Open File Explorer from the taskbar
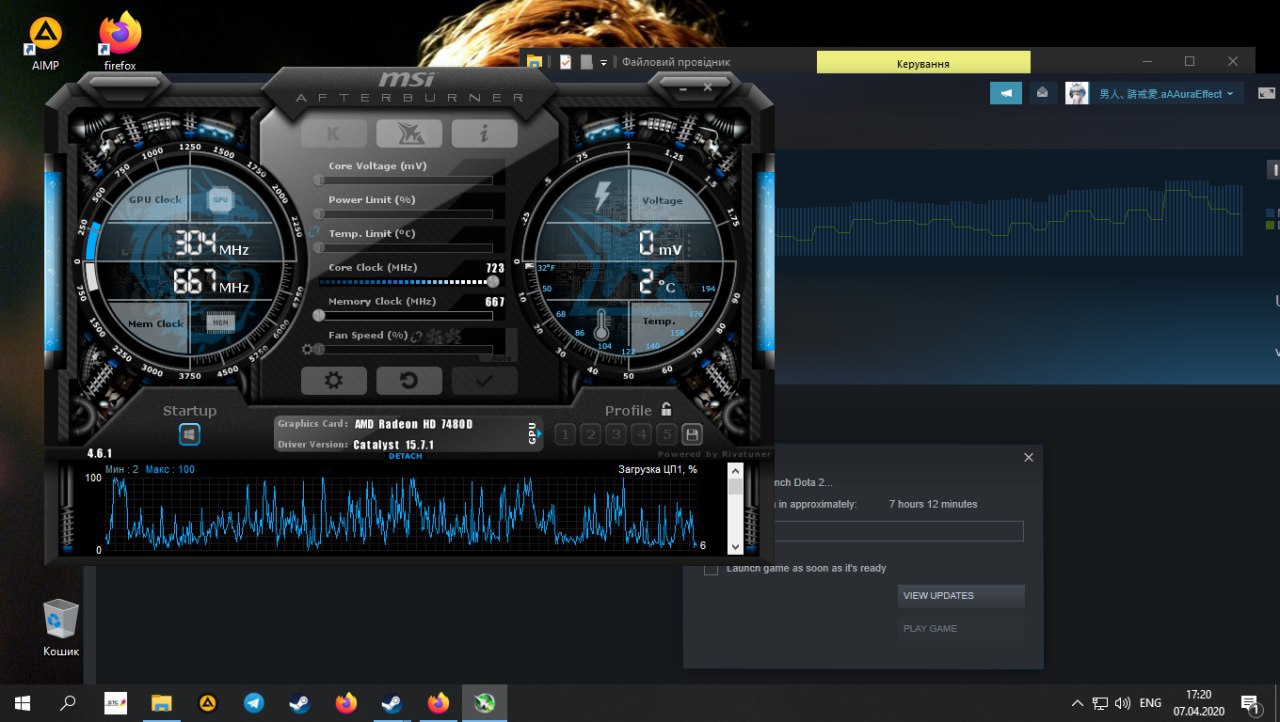1280x722 pixels. pyautogui.click(x=162, y=702)
